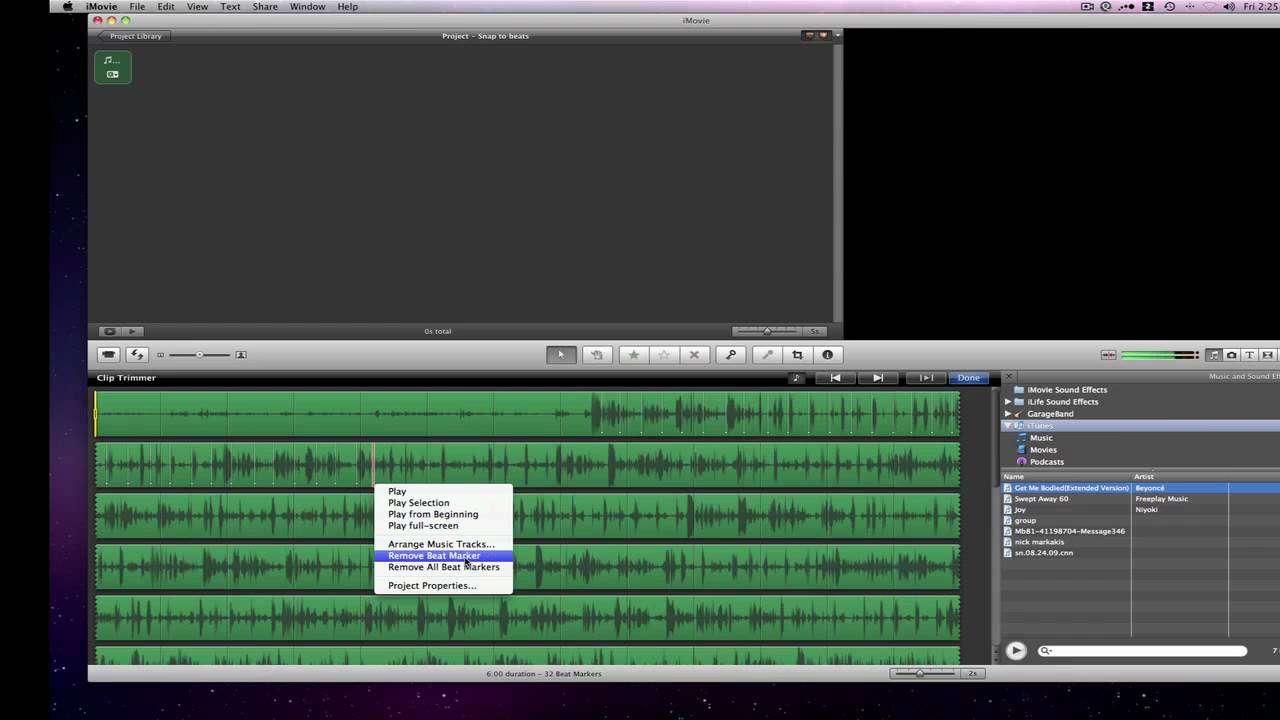This screenshot has width=1280, height=720.
Task: Expand the GarageBand folder
Action: point(1008,414)
